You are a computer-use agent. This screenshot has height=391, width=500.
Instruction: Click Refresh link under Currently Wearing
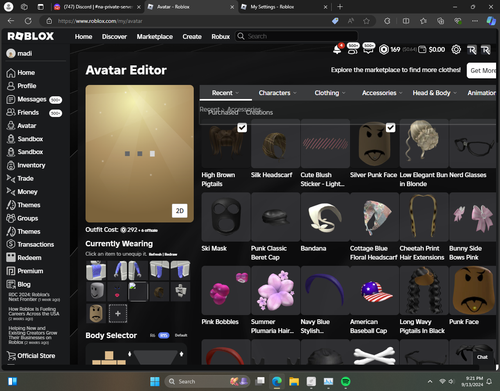pyautogui.click(x=156, y=254)
